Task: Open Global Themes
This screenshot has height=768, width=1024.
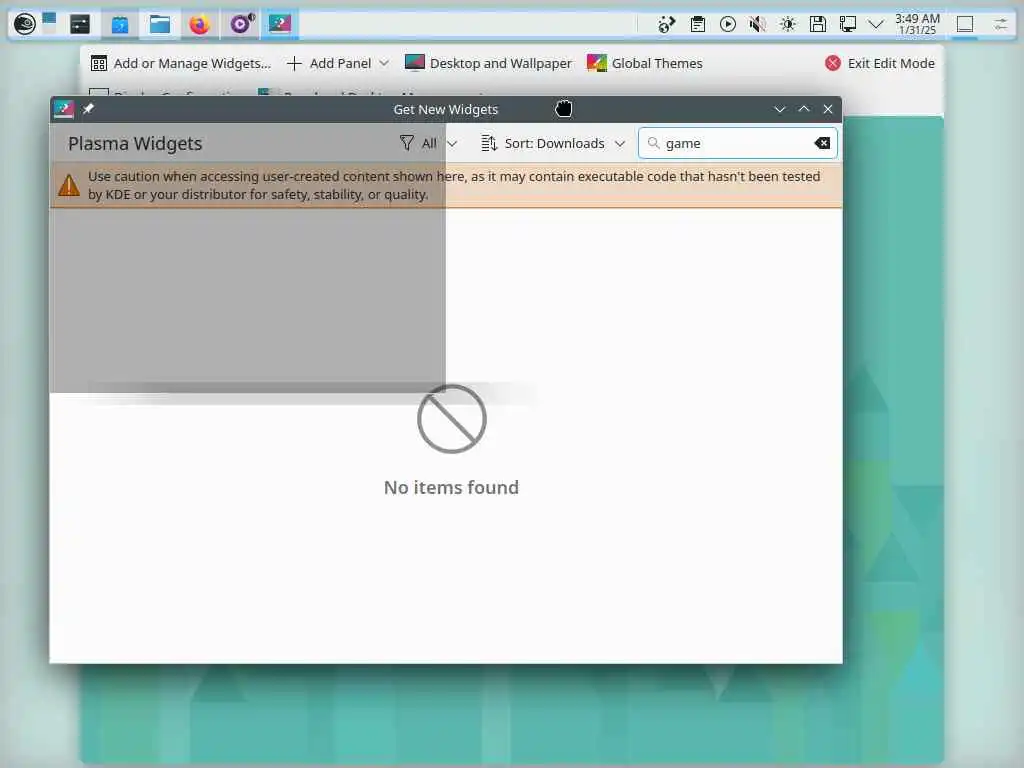Action: (645, 63)
